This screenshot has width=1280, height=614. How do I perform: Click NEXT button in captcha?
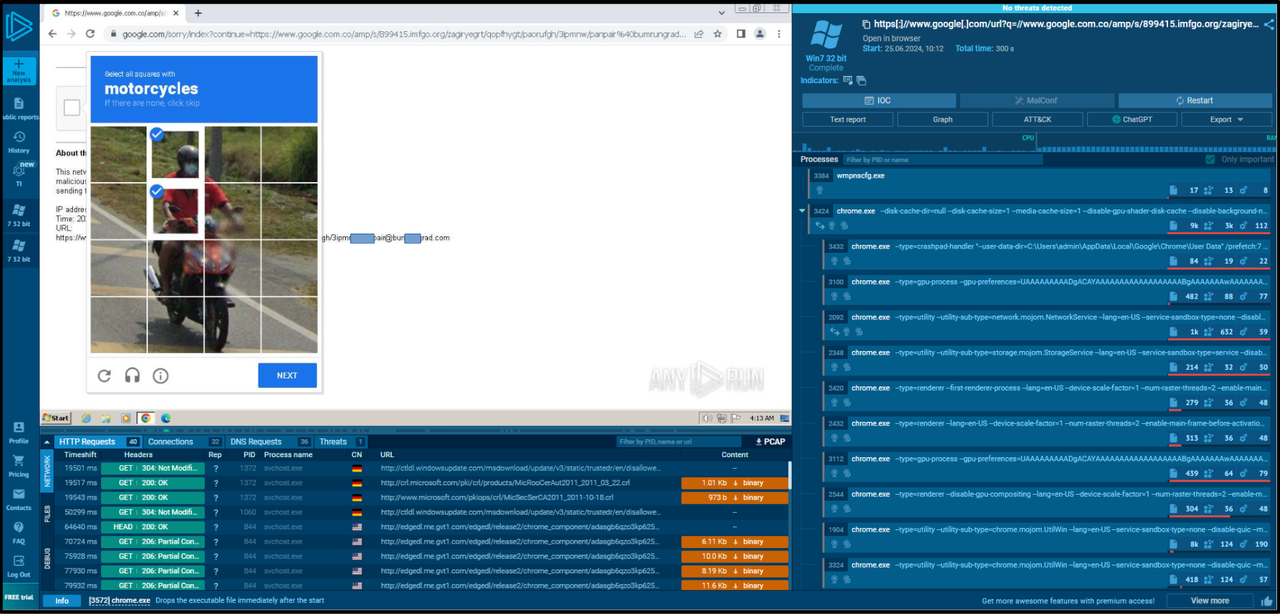(x=287, y=375)
